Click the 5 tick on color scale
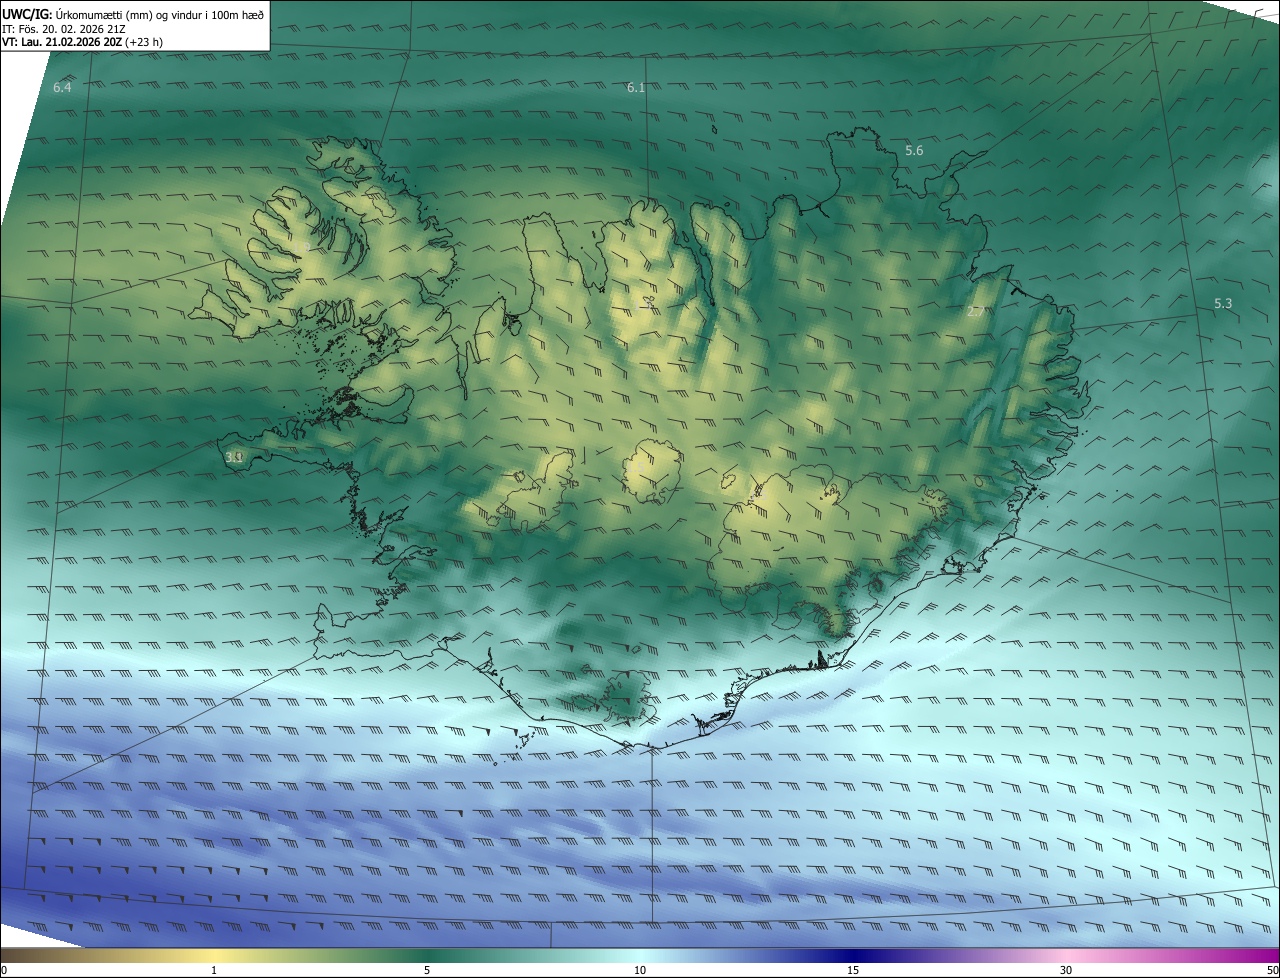The width and height of the screenshot is (1280, 978). point(427,970)
